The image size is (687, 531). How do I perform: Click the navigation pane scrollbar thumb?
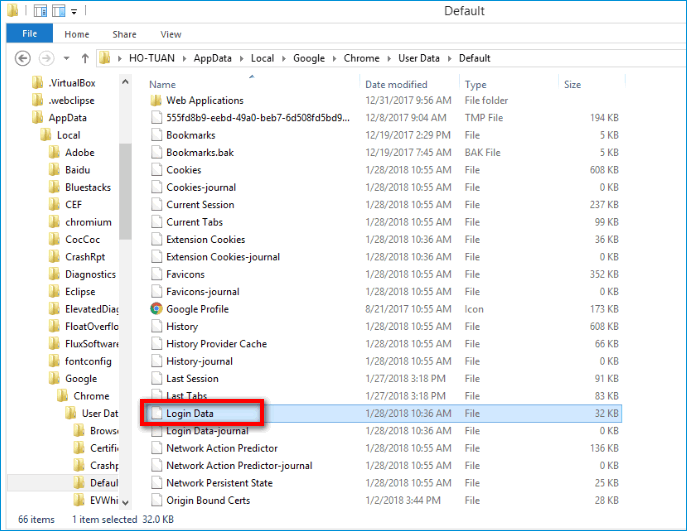[x=125, y=192]
